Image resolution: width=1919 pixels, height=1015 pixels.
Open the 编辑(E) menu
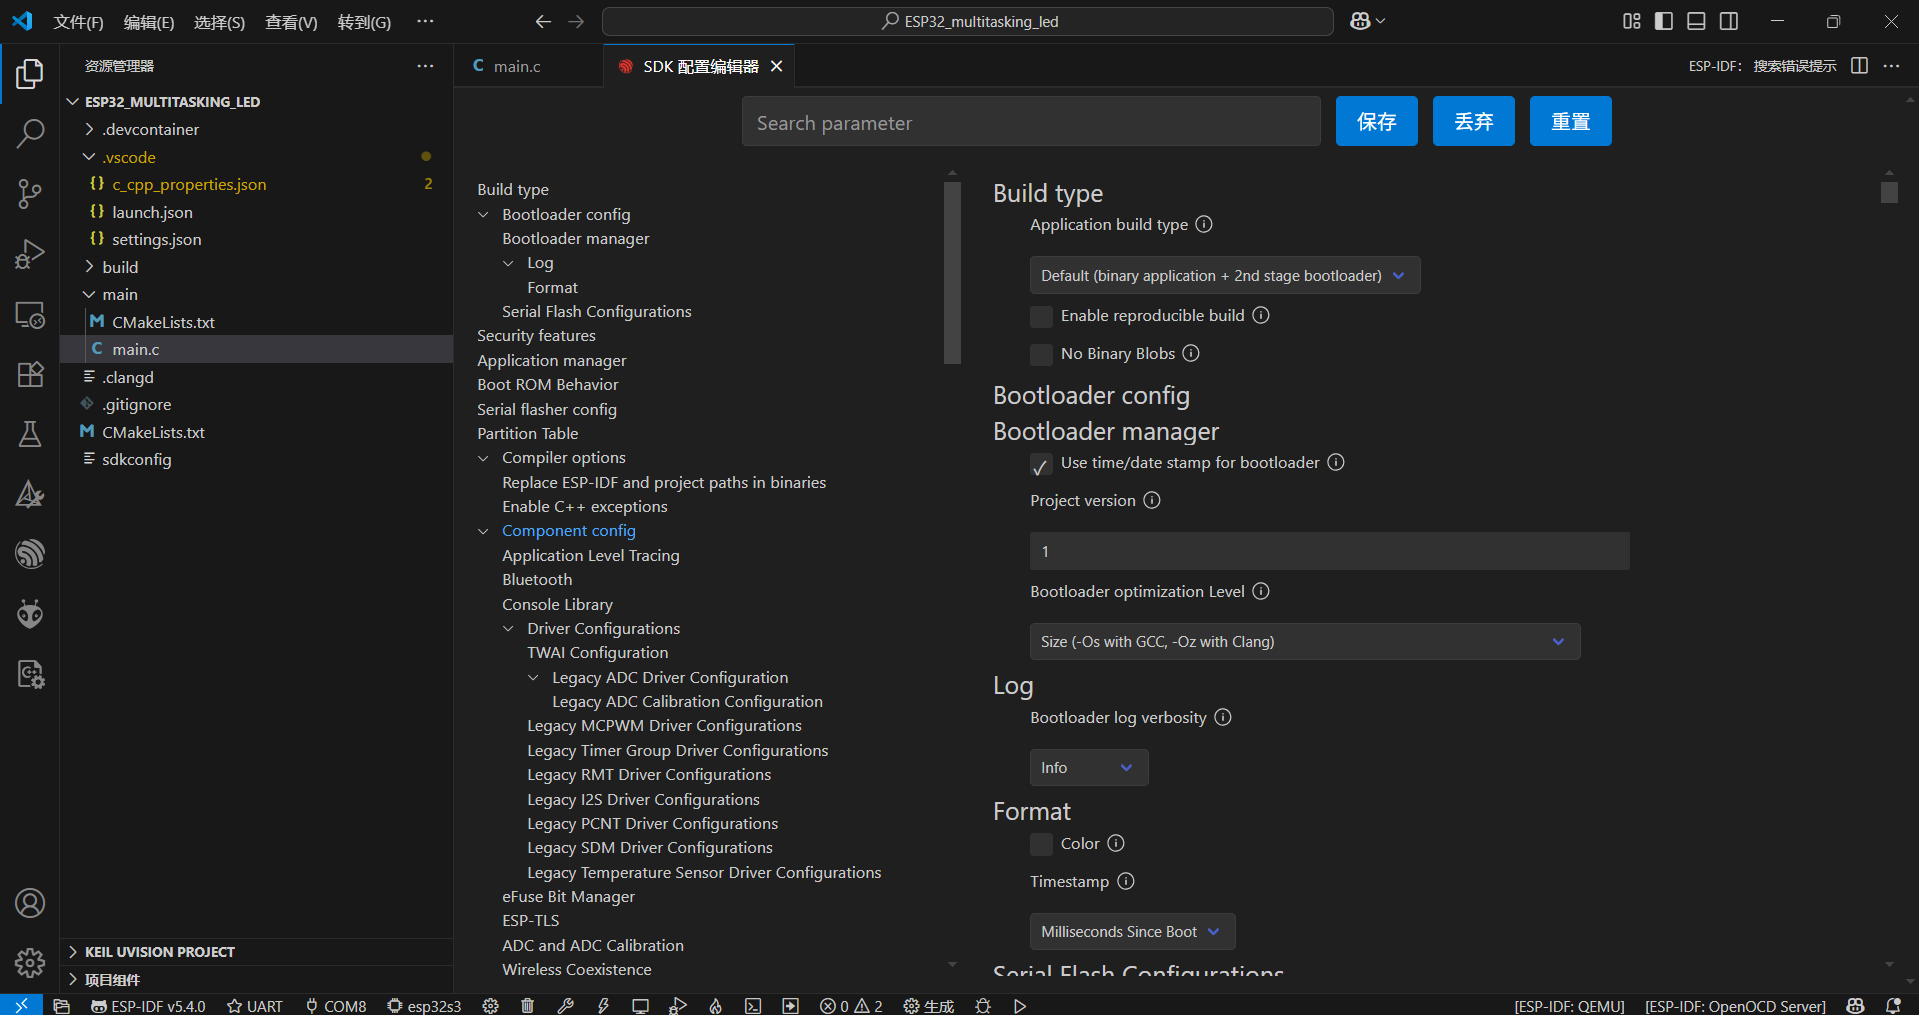tap(149, 22)
